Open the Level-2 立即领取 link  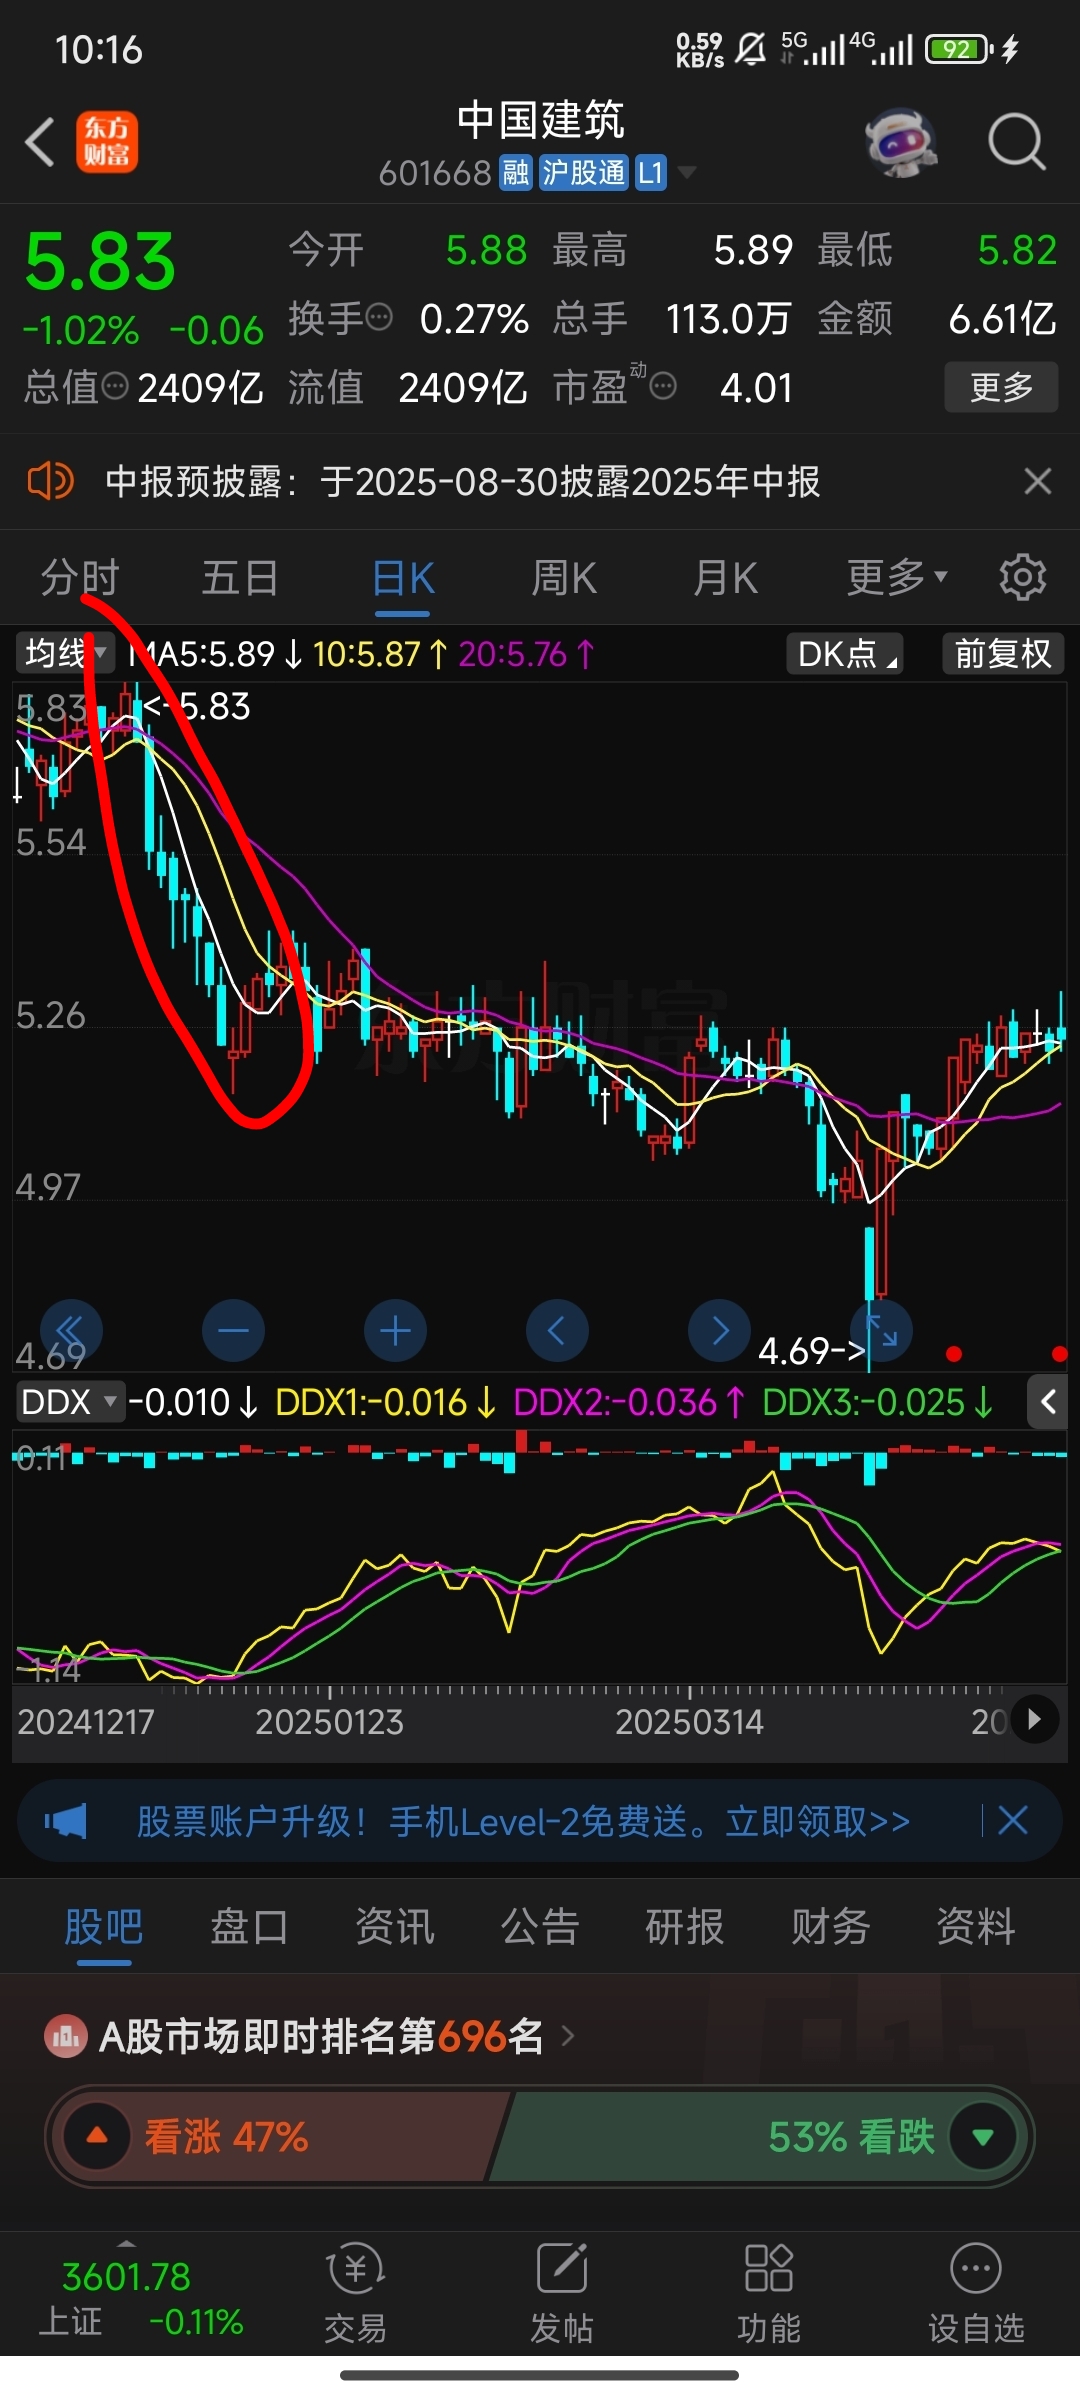coord(818,1821)
